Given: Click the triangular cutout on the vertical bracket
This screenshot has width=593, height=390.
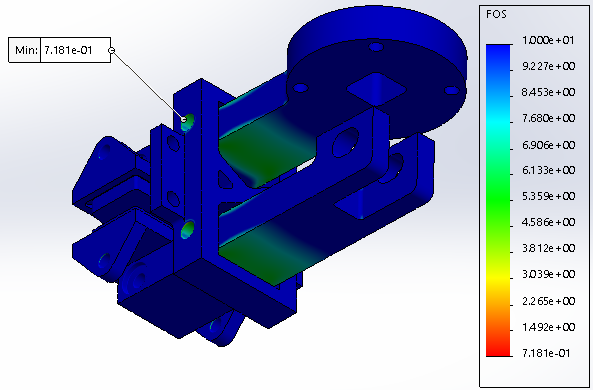Looking at the screenshot, I should point(225,180).
